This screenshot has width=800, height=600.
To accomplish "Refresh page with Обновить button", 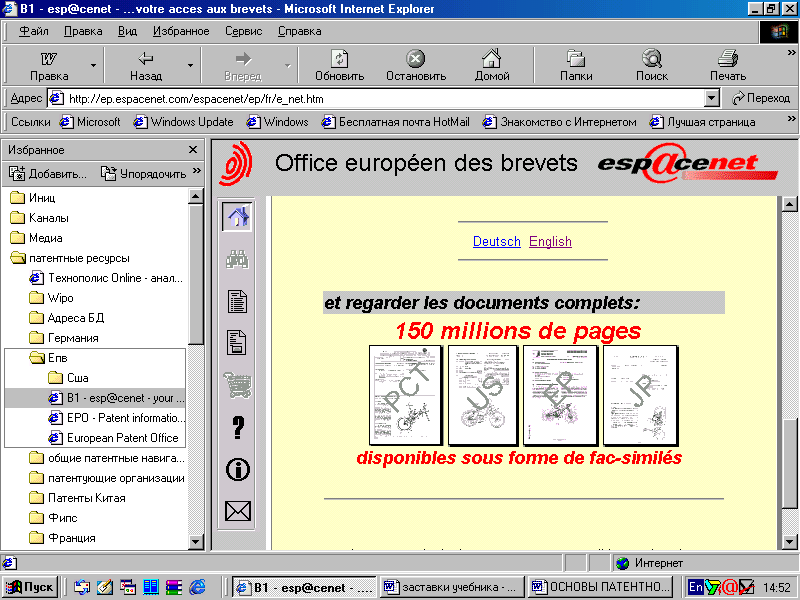I will (339, 65).
